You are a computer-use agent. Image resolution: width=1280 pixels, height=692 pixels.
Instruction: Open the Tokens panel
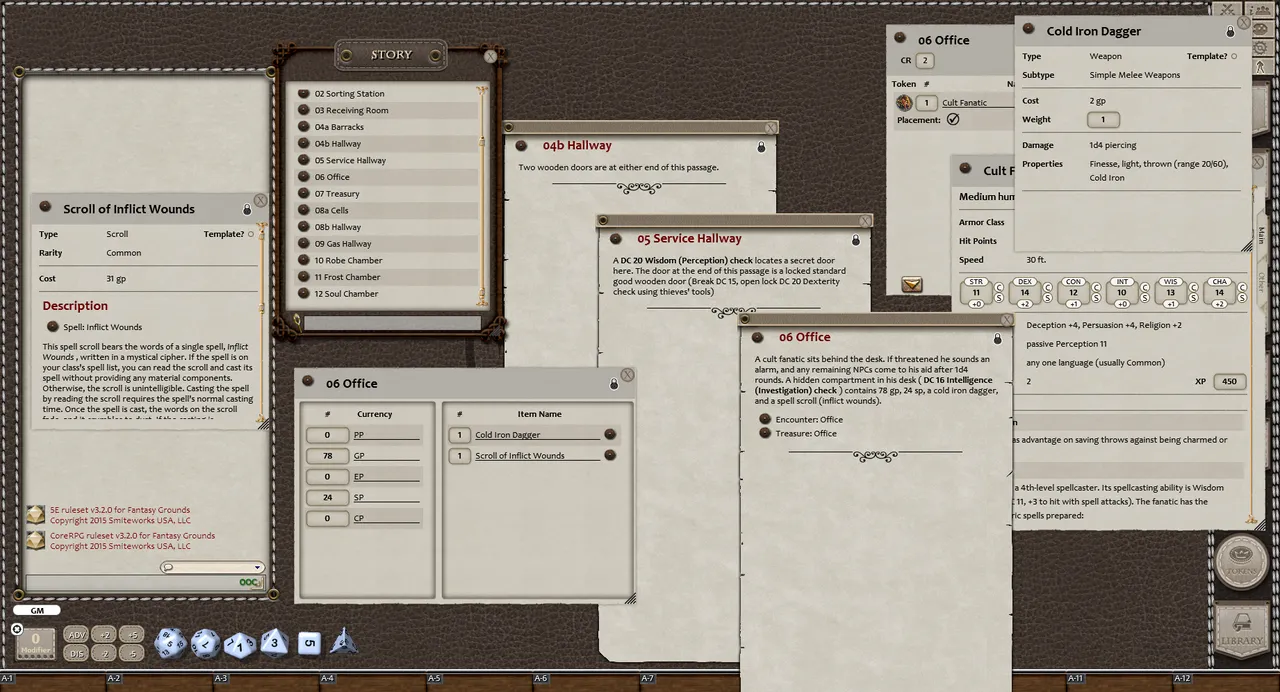click(1241, 562)
